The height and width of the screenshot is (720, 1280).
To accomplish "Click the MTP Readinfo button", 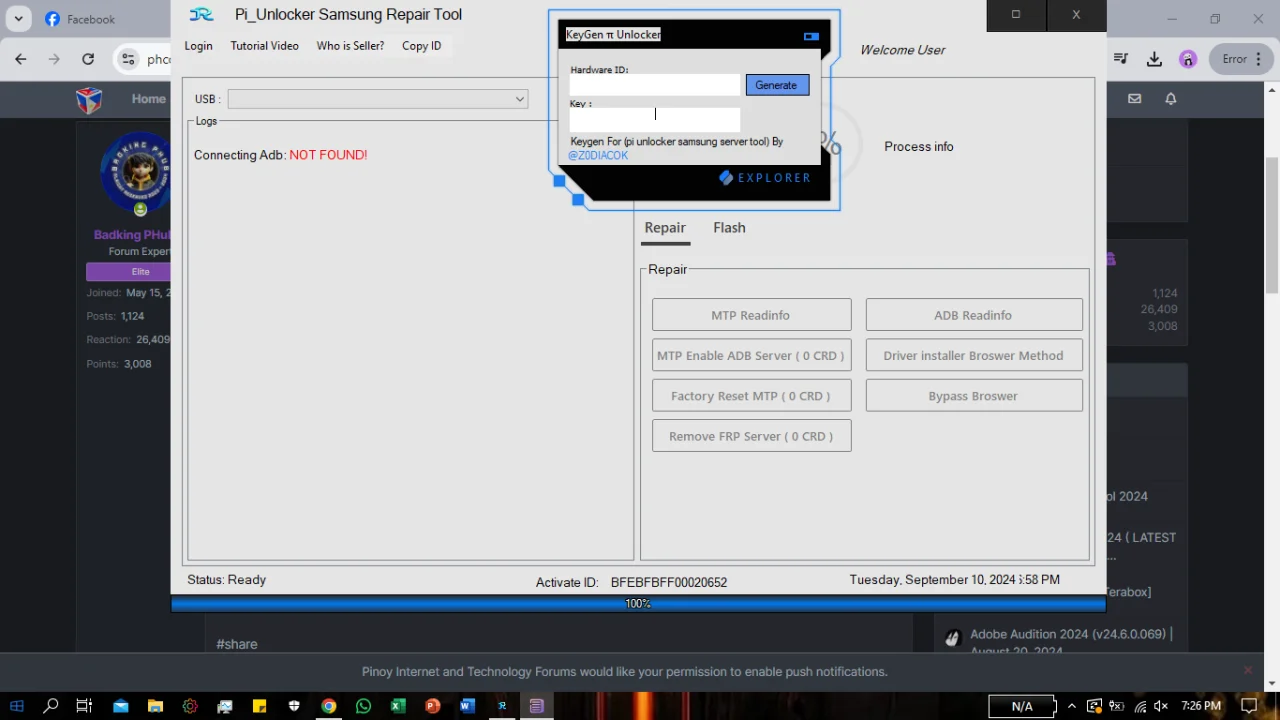I will click(x=751, y=315).
